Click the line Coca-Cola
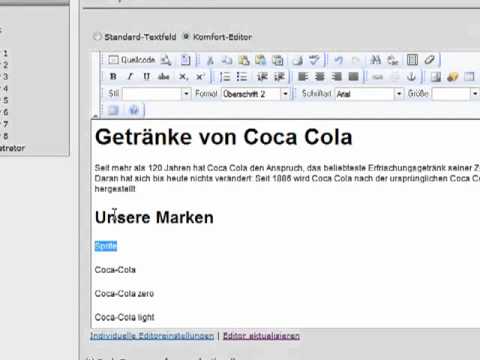480x360 pixels. [x=115, y=270]
